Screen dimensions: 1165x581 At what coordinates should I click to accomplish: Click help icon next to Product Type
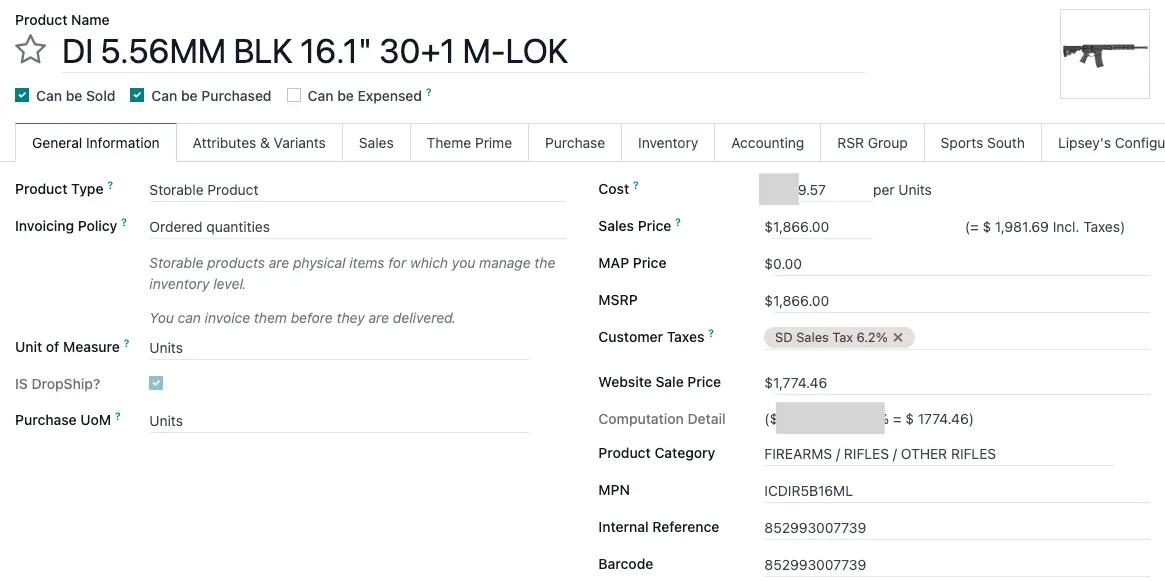[110, 186]
